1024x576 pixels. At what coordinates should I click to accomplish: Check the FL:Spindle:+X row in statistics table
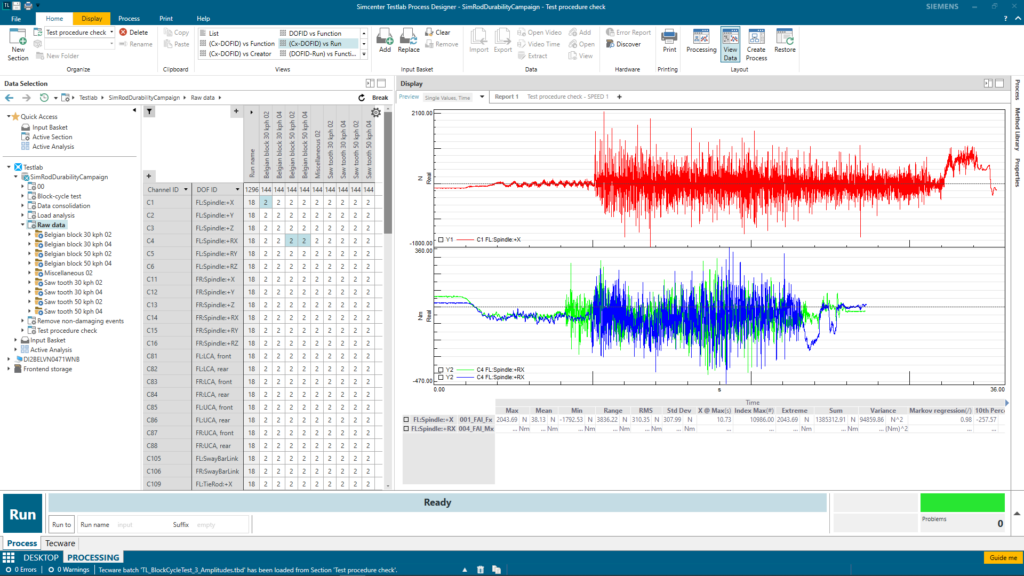point(406,420)
